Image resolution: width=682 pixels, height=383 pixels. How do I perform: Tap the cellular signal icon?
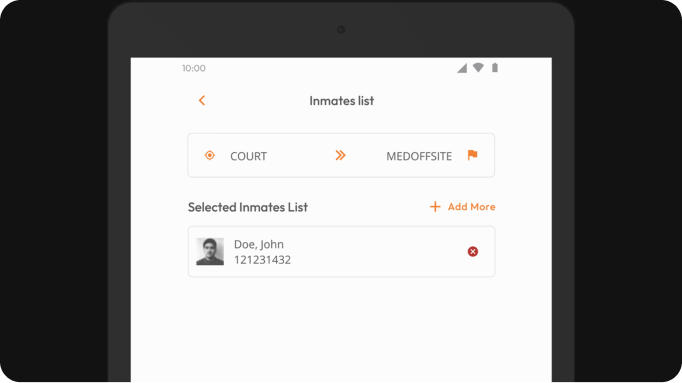[462, 68]
